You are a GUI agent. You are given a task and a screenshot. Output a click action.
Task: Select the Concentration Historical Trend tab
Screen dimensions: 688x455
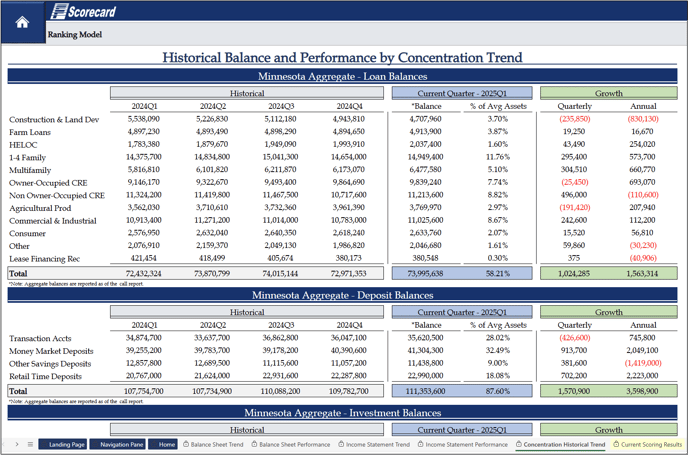564,444
